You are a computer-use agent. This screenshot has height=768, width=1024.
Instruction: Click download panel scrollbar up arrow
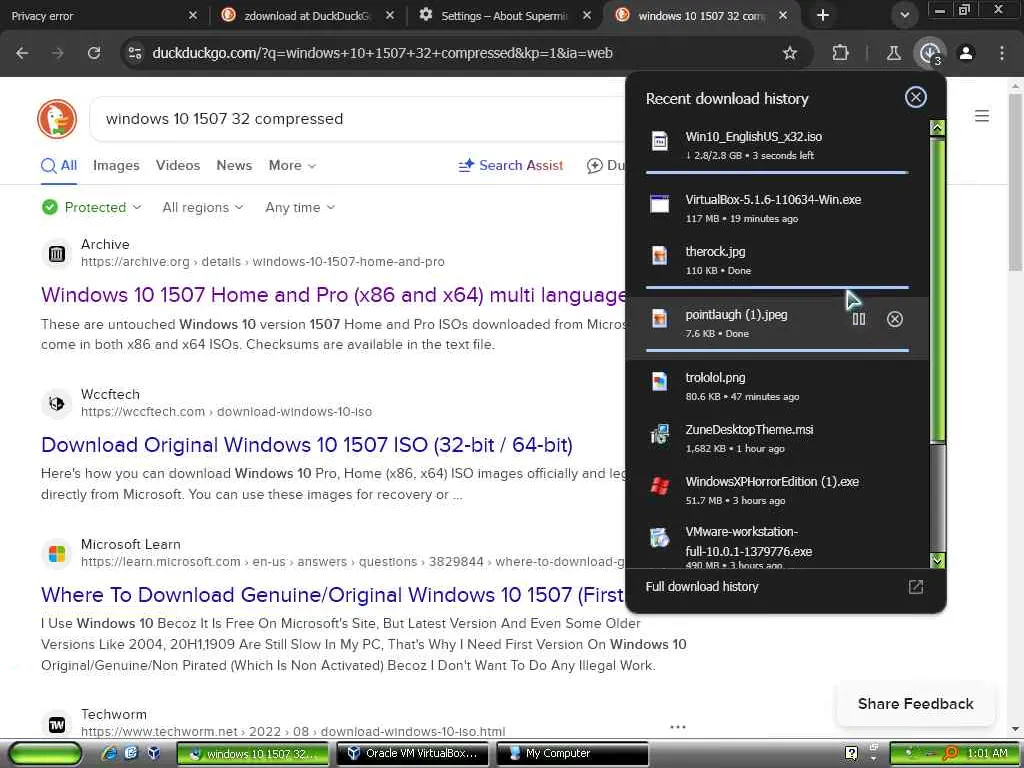pyautogui.click(x=937, y=128)
